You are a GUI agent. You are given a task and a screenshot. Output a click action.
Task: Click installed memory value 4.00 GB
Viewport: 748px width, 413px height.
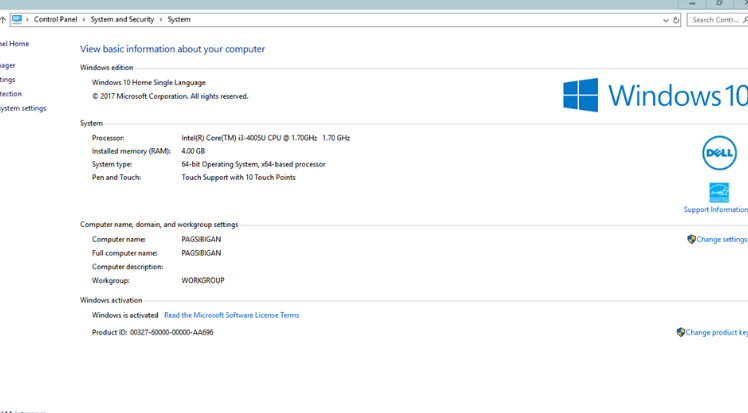point(193,151)
